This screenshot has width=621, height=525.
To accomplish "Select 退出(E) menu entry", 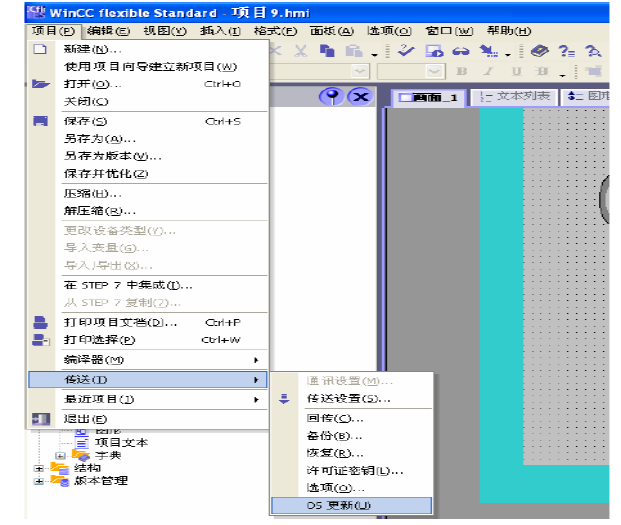I will pyautogui.click(x=149, y=418).
